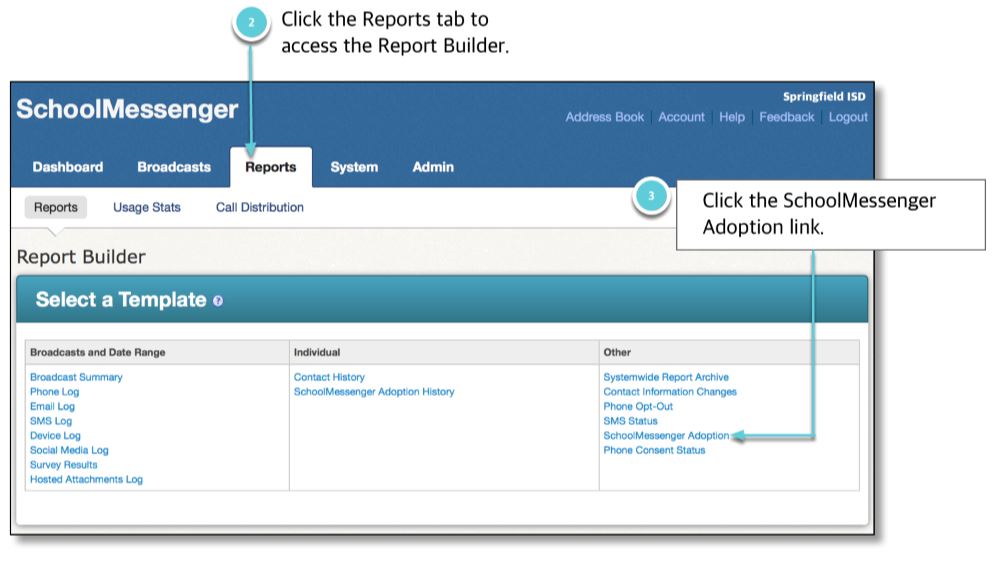Open the Account link
The height and width of the screenshot is (561, 996).
682,117
